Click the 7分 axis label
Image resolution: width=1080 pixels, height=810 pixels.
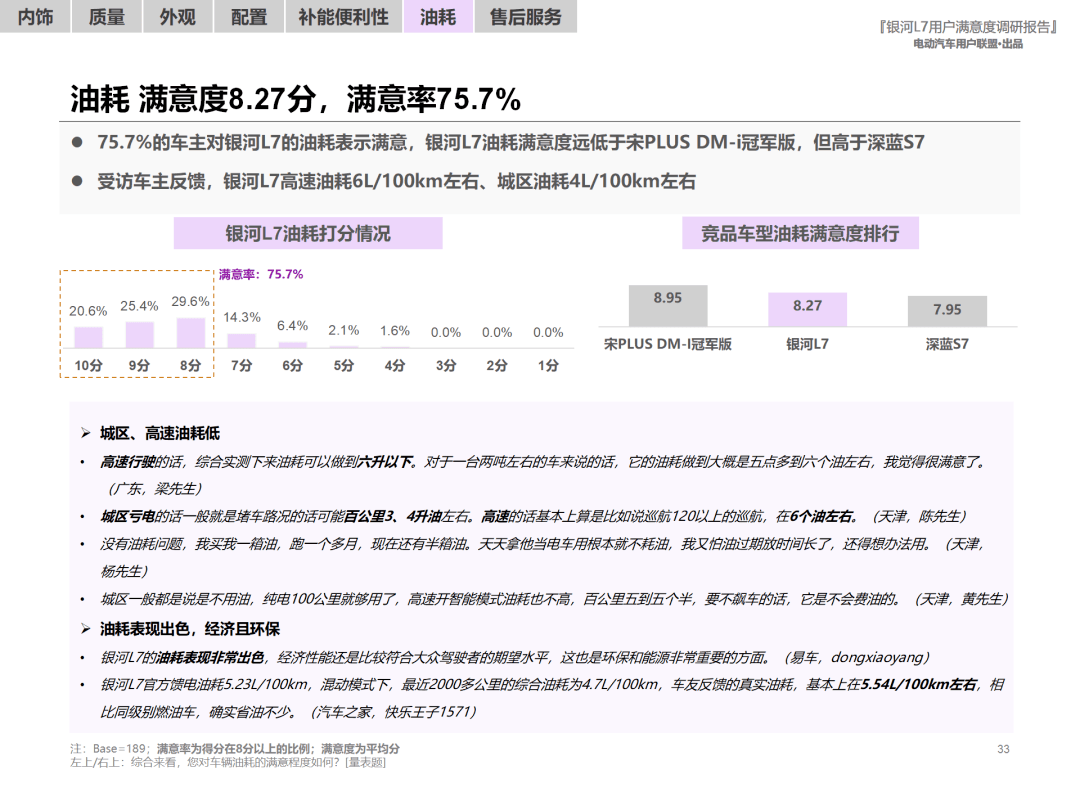pyautogui.click(x=242, y=366)
